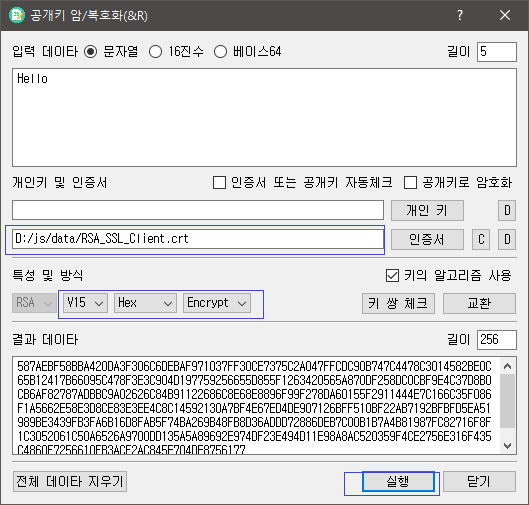This screenshot has width=529, height=505.
Task: Select the 16진수 input type radio
Action: point(155,52)
